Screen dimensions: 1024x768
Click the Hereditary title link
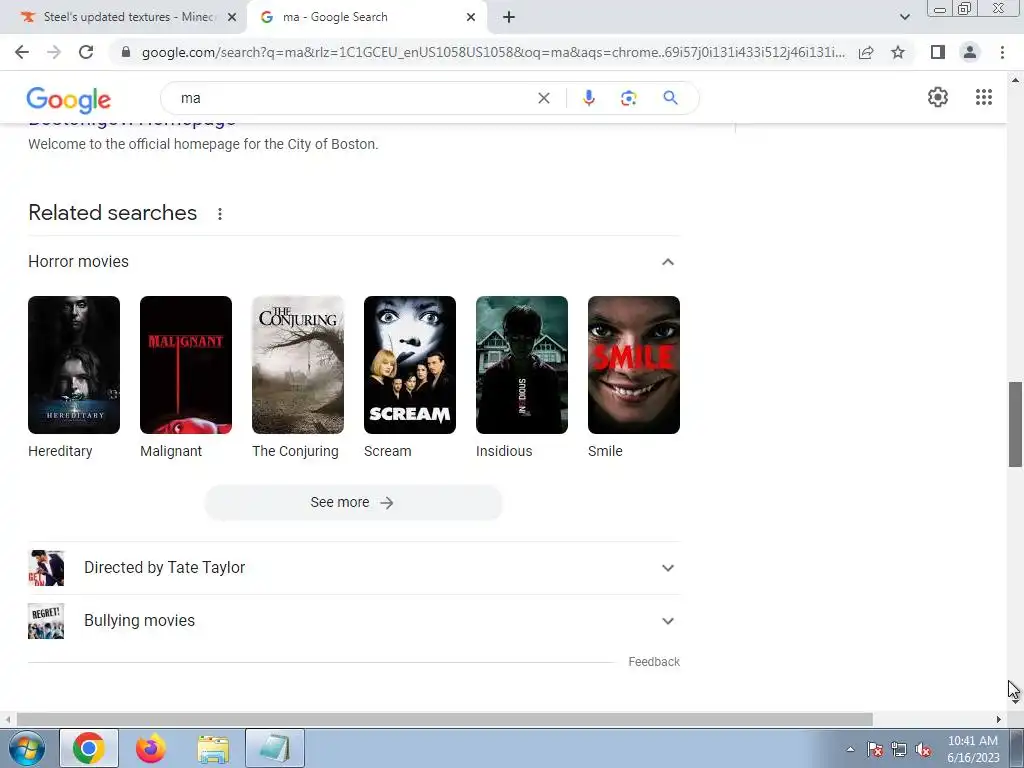pos(60,451)
